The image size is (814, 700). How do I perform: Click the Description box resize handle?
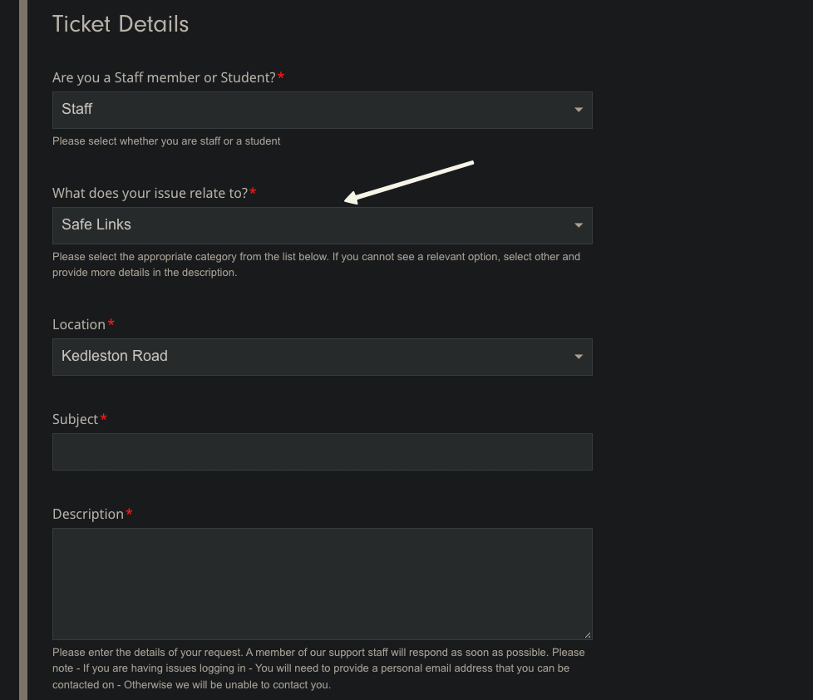pyautogui.click(x=587, y=635)
